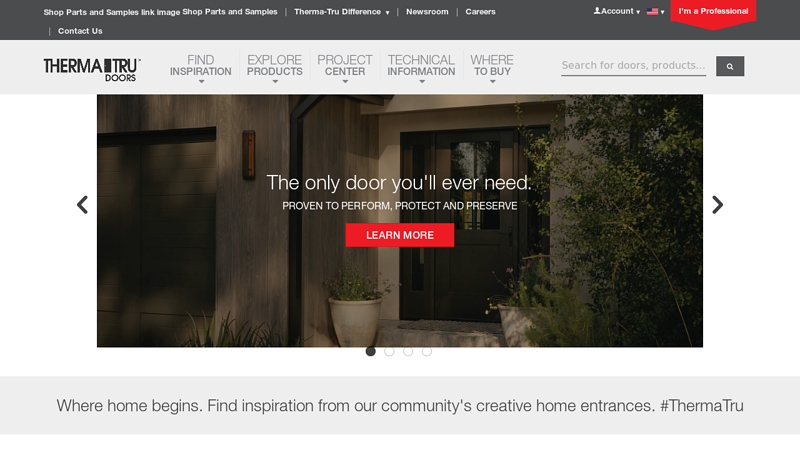
Task: Click the US flag country selector
Action: [x=653, y=12]
